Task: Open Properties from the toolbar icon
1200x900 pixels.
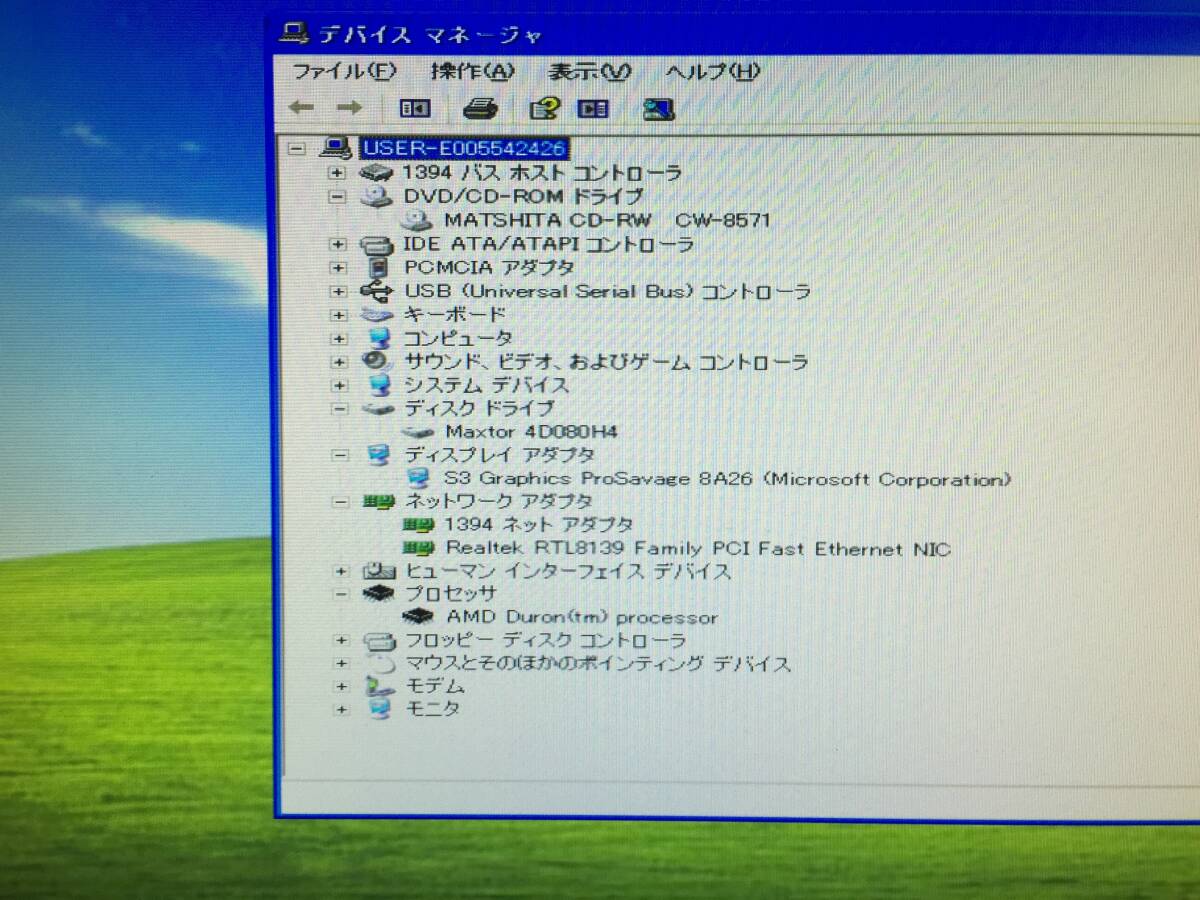Action: [544, 108]
